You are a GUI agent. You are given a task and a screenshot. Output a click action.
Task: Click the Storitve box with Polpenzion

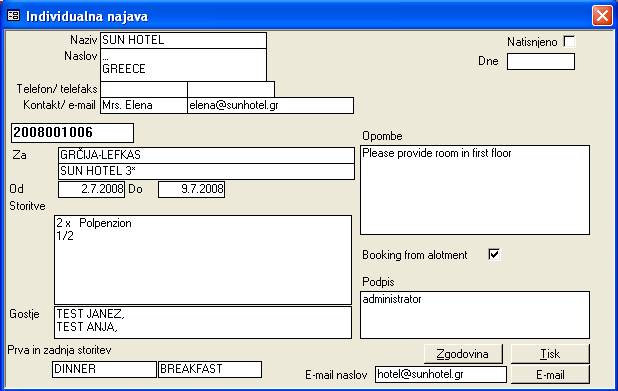pos(203,260)
